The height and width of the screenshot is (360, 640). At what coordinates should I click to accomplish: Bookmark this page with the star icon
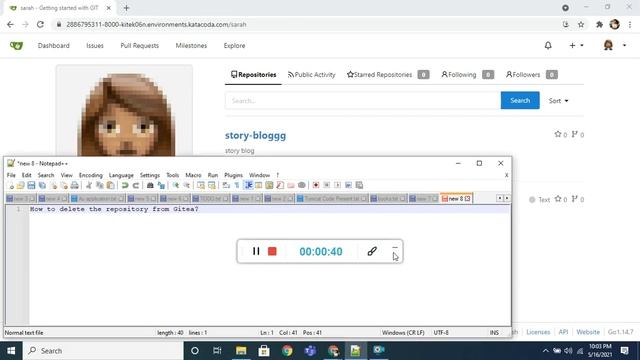point(581,24)
